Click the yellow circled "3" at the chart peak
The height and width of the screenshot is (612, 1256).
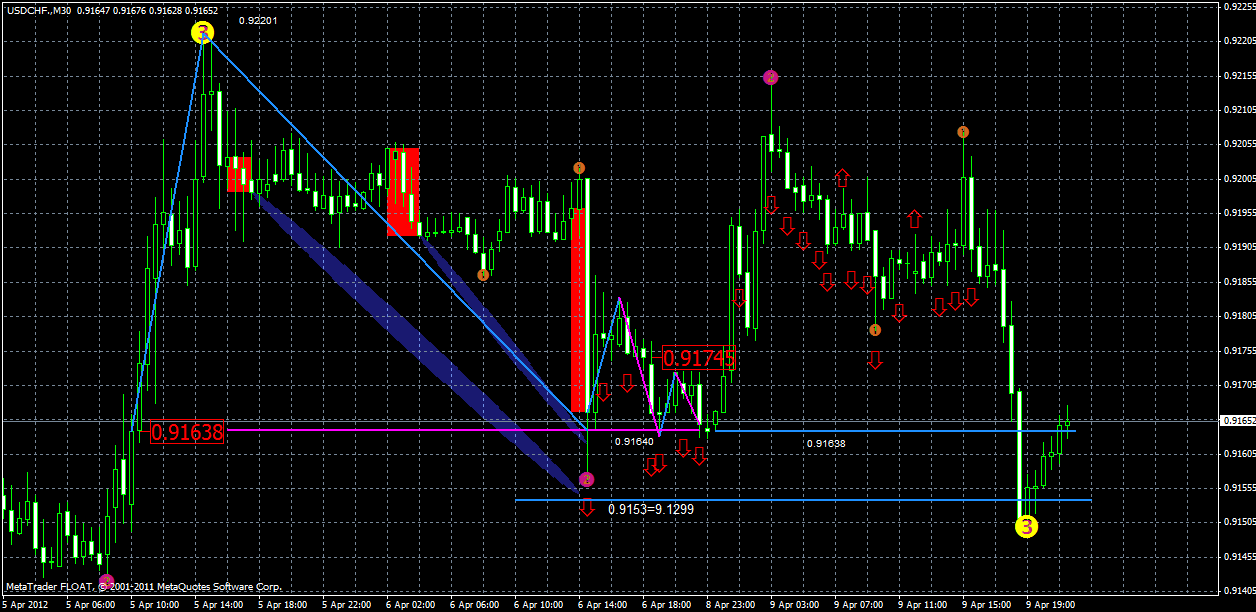pyautogui.click(x=203, y=32)
